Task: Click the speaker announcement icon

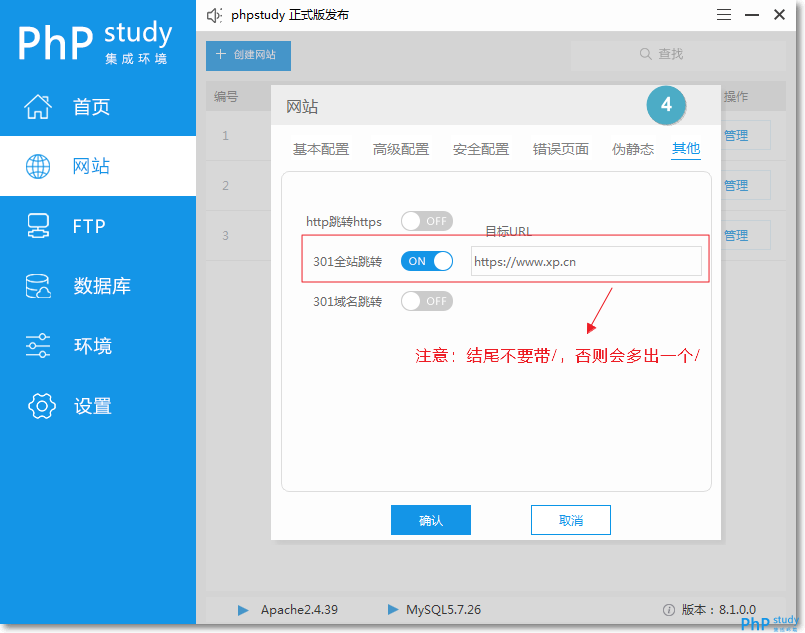Action: pyautogui.click(x=214, y=15)
